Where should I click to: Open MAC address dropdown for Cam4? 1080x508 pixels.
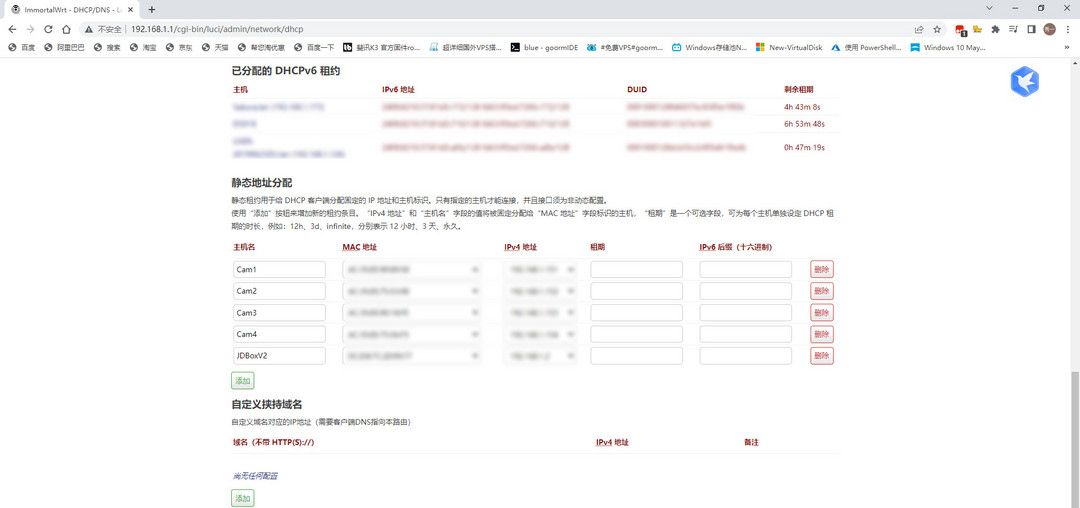(x=412, y=335)
